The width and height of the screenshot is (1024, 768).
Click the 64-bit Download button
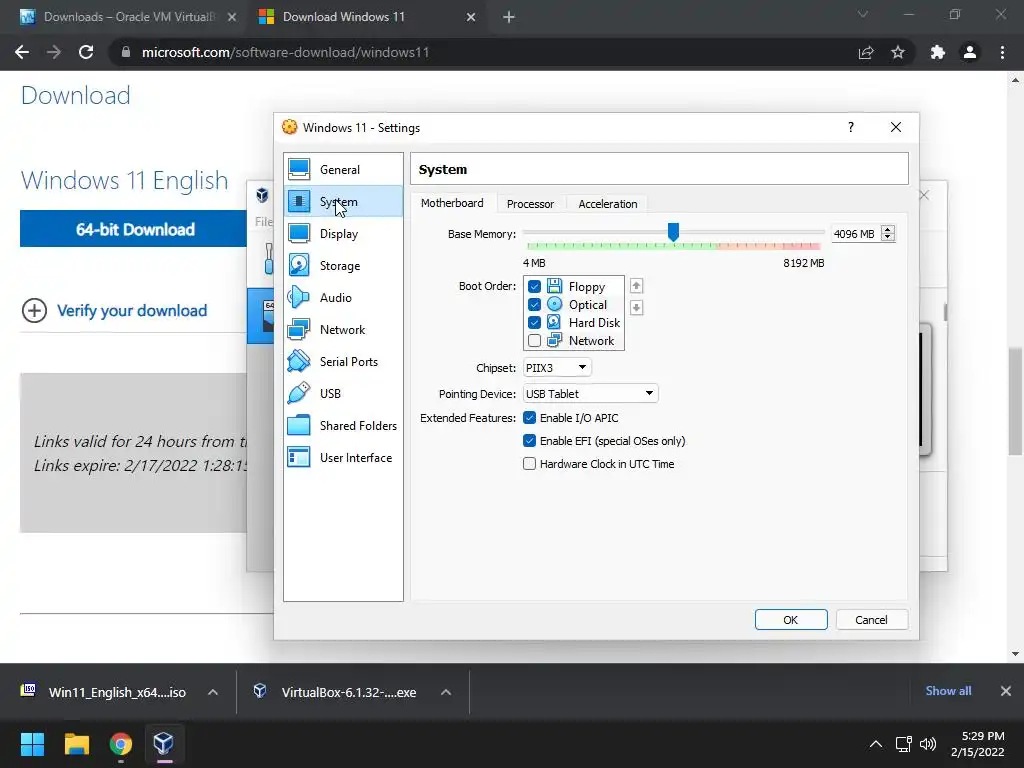135,229
